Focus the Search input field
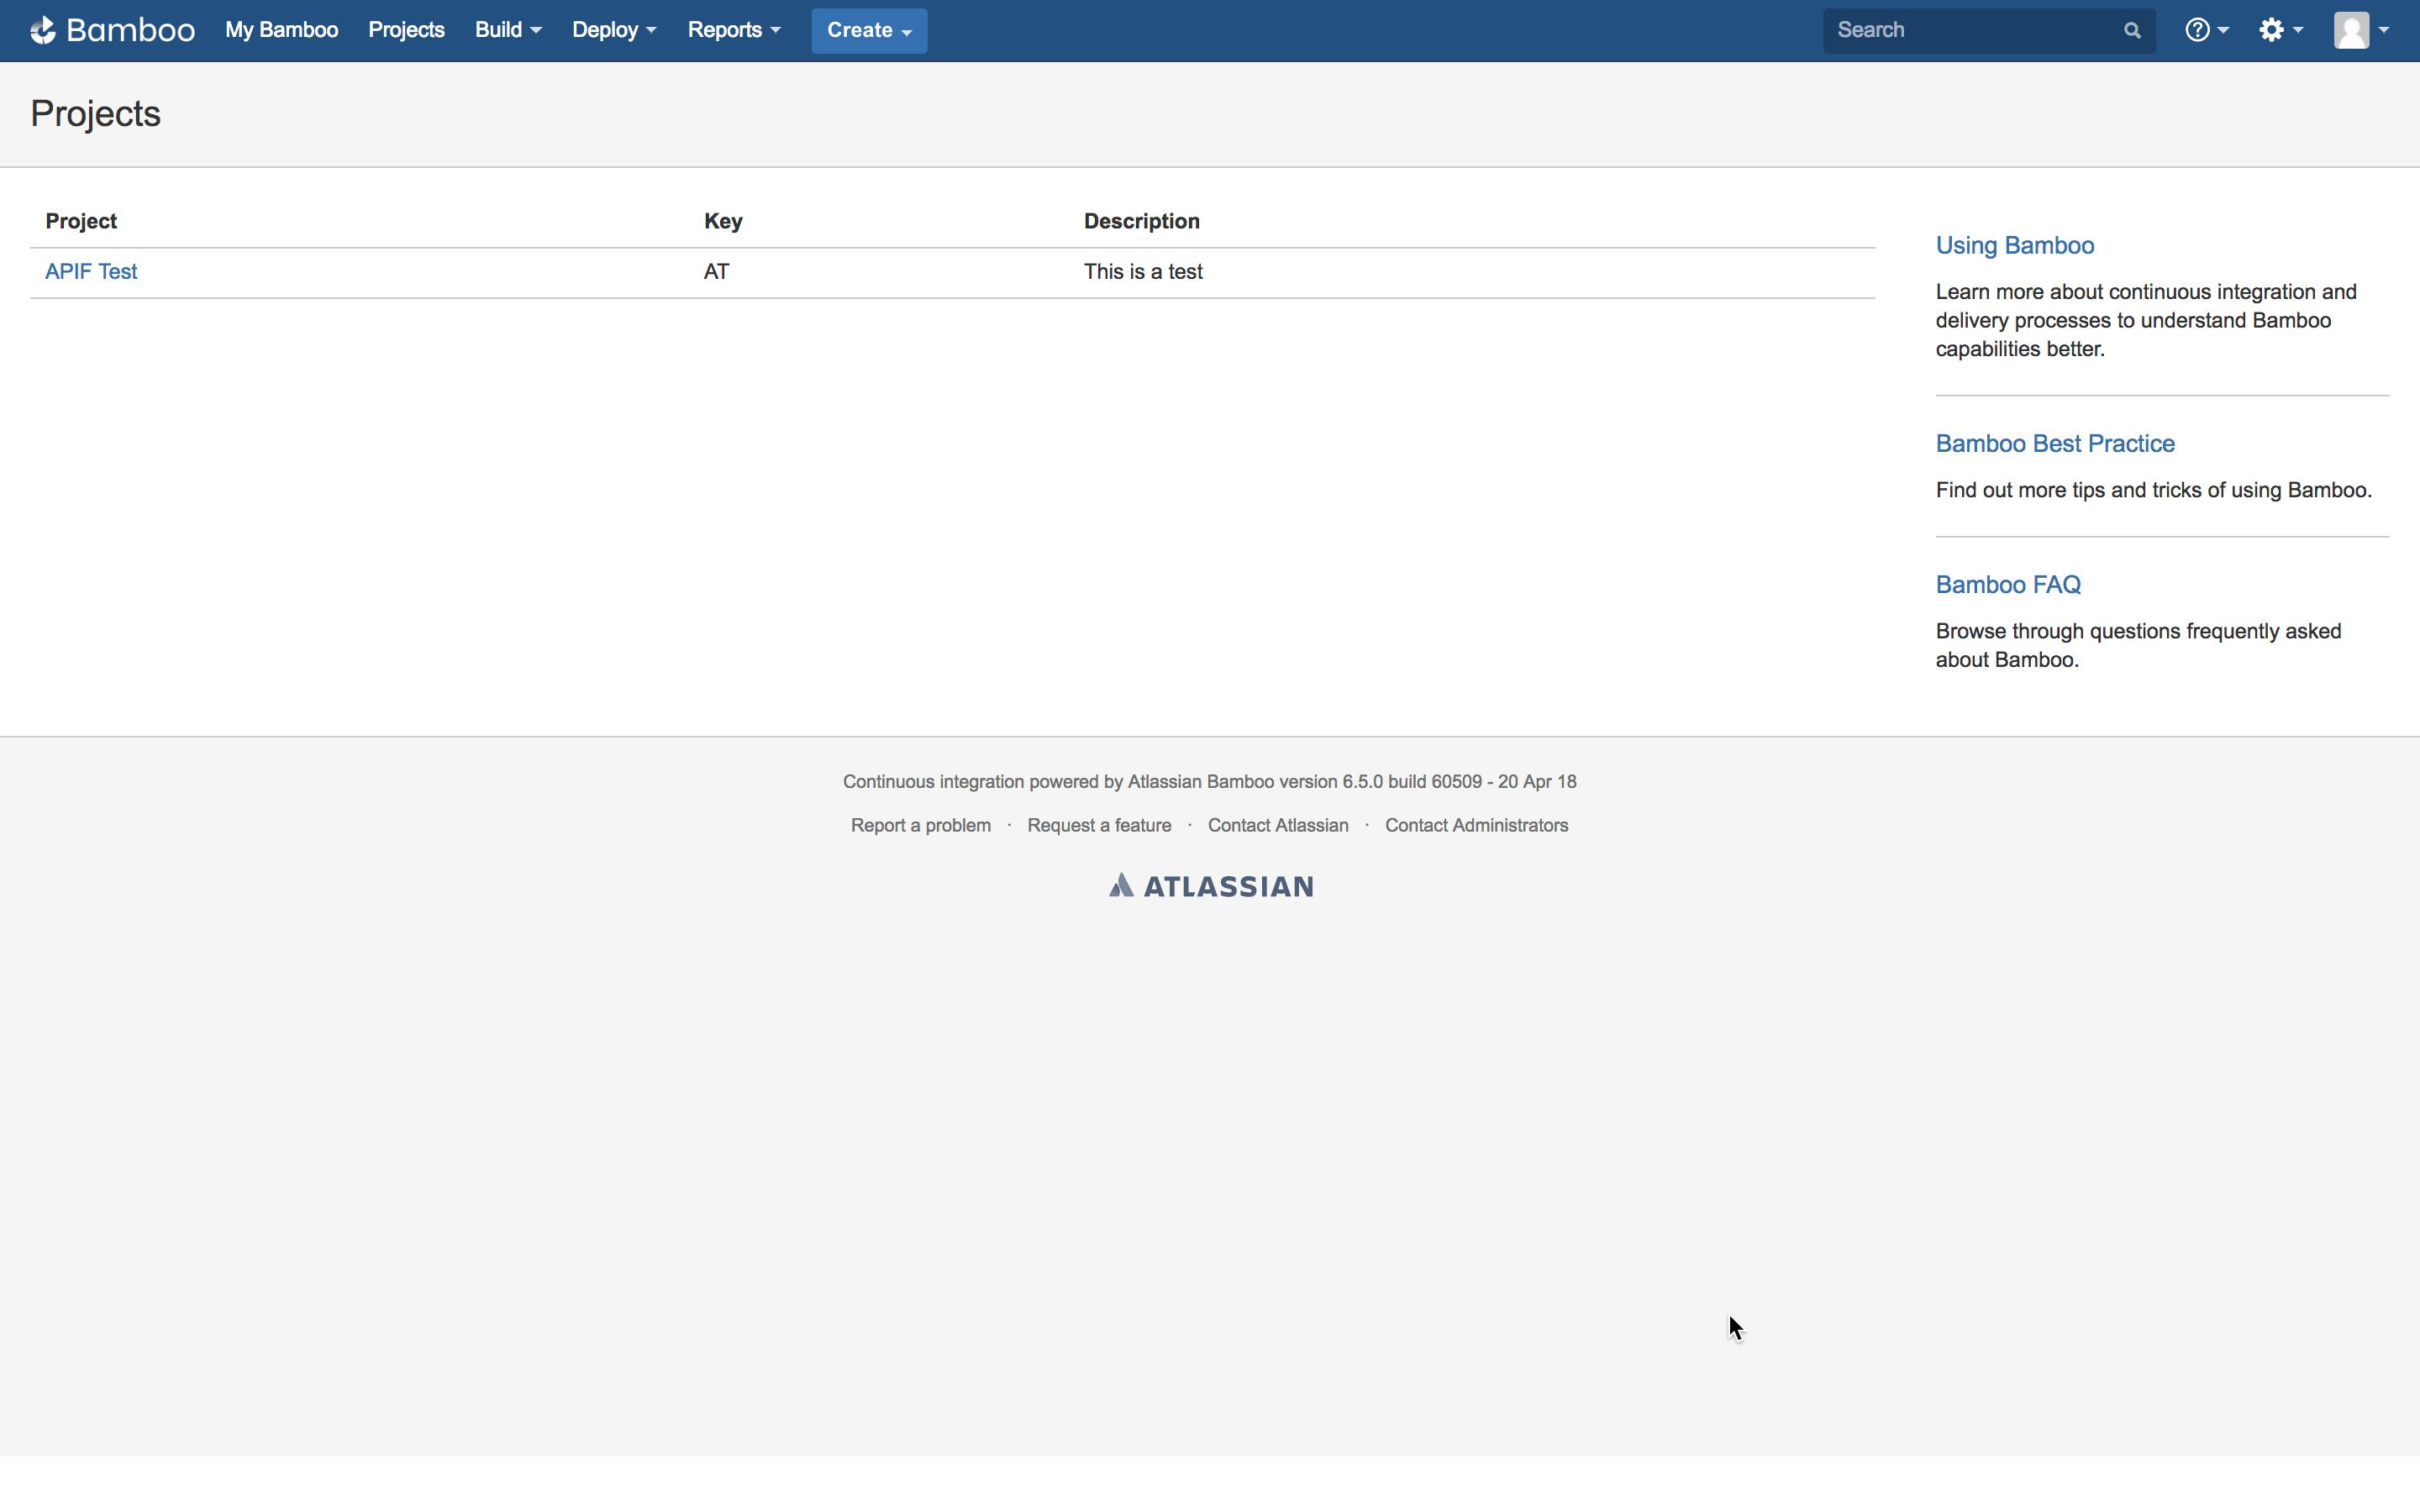Screen dimensions: 2420x1512 1970,30
